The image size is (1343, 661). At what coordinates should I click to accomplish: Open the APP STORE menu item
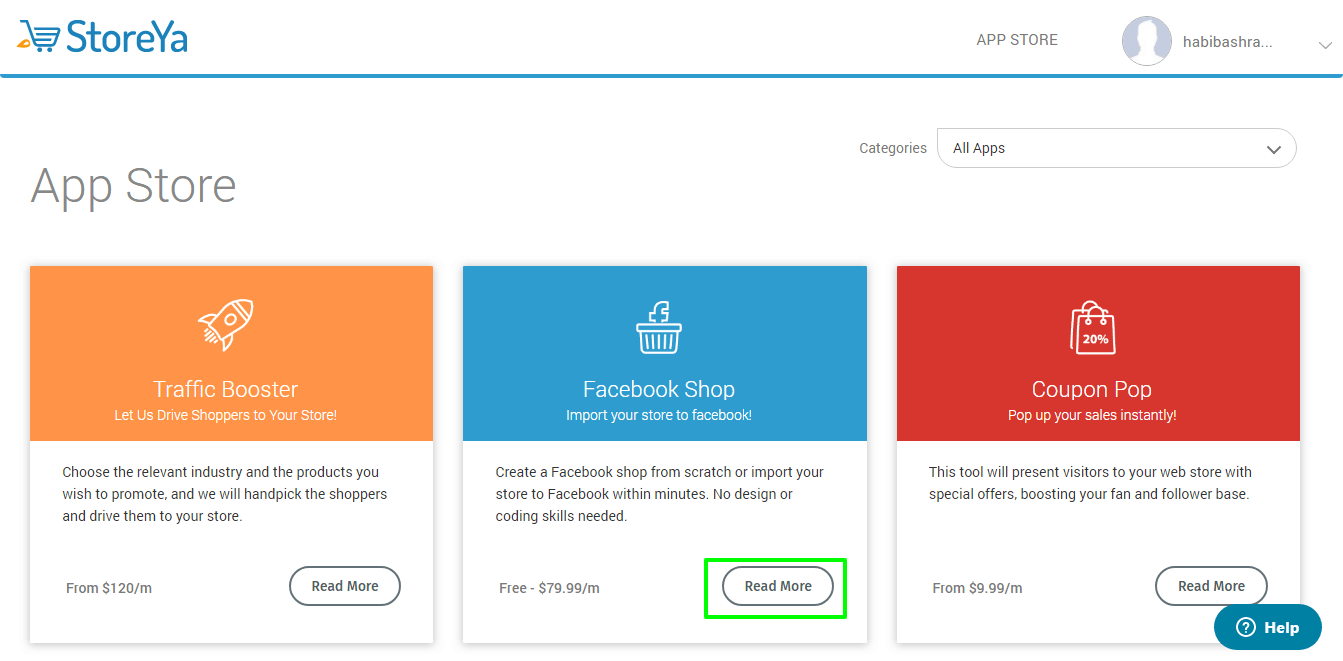click(x=1017, y=40)
